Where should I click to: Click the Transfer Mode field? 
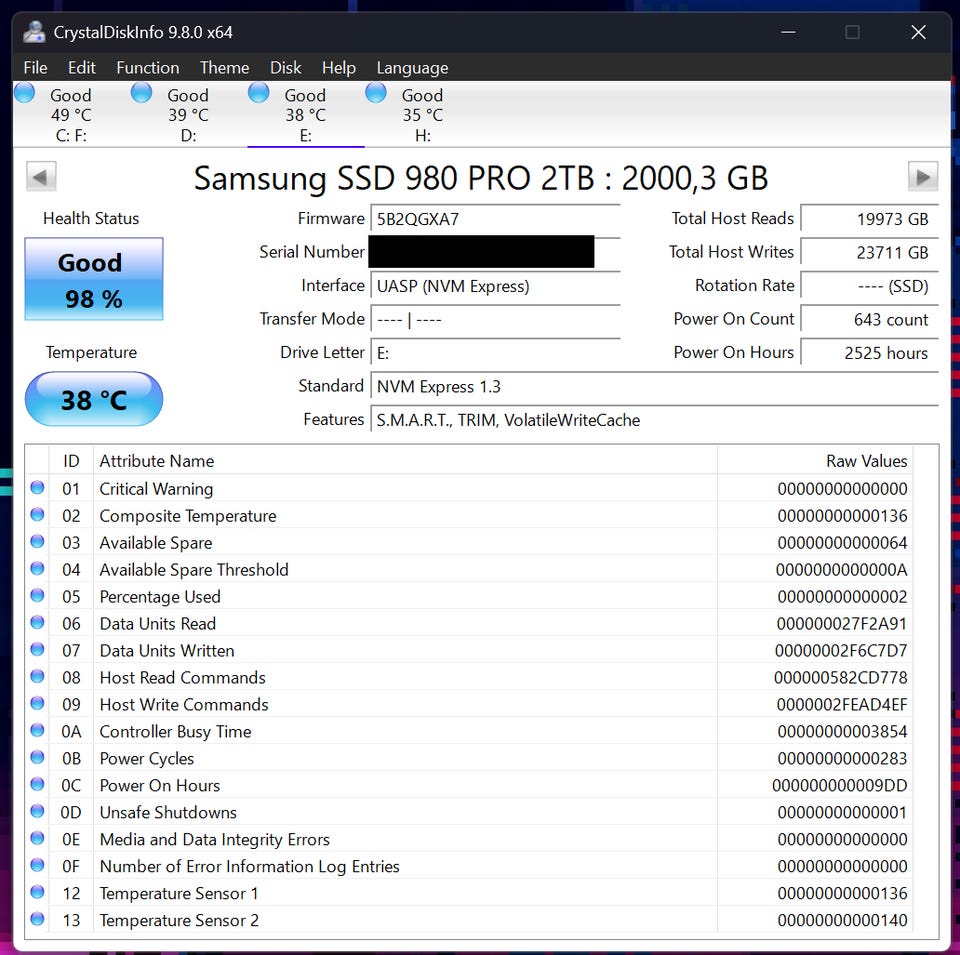tap(495, 320)
